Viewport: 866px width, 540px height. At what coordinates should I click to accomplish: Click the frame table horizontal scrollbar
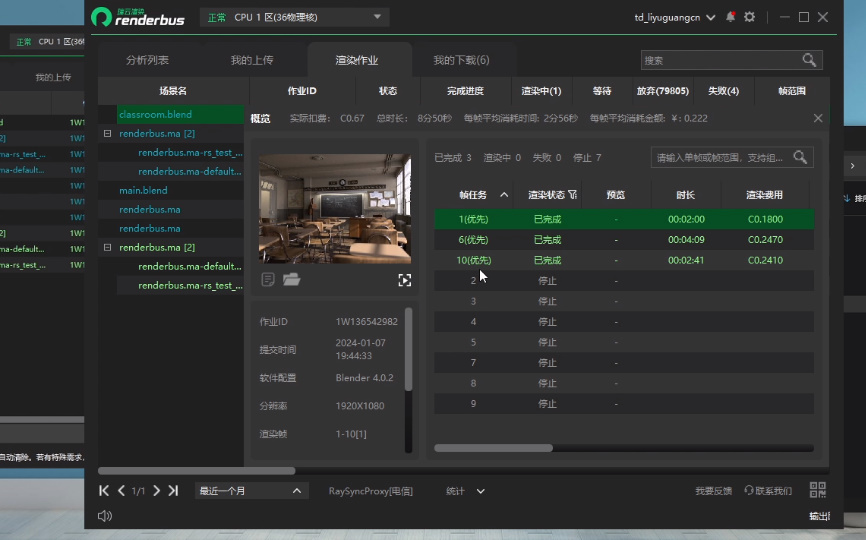click(493, 448)
